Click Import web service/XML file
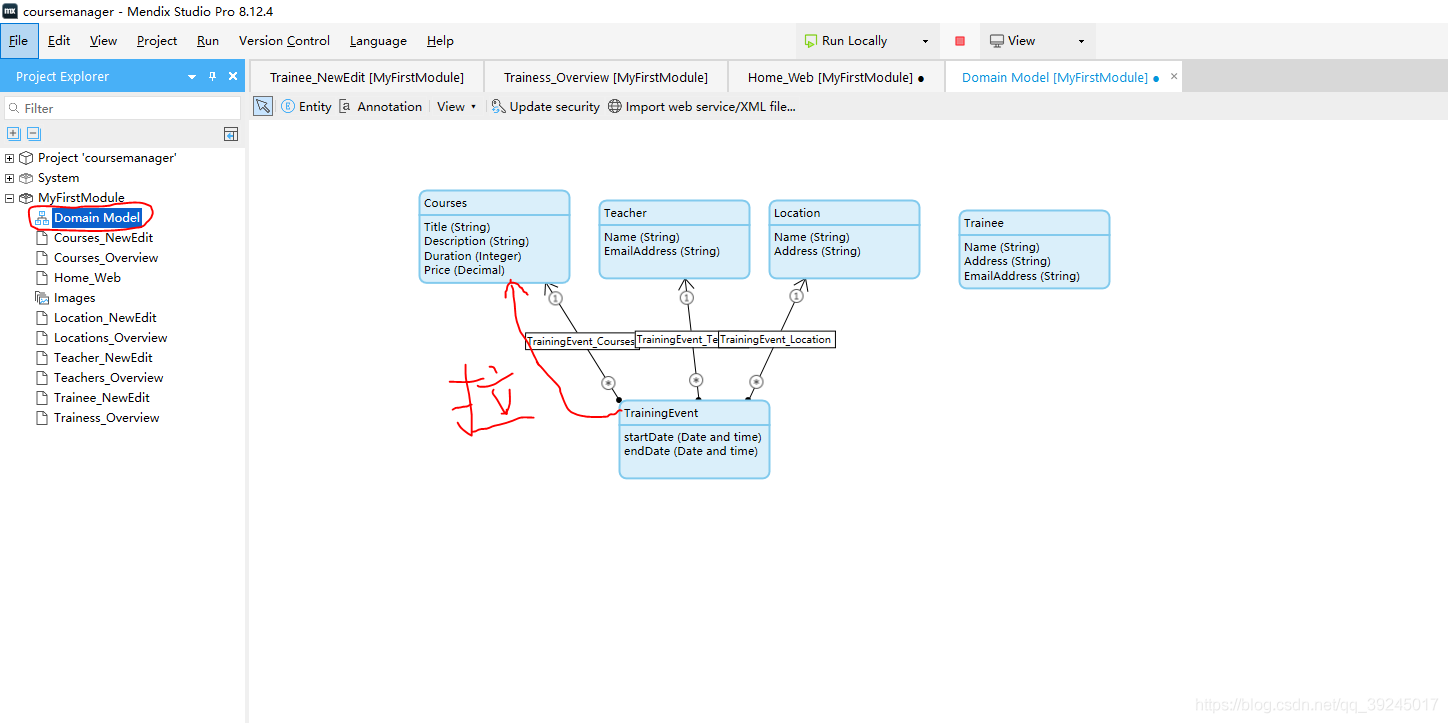1448x723 pixels. coord(702,107)
